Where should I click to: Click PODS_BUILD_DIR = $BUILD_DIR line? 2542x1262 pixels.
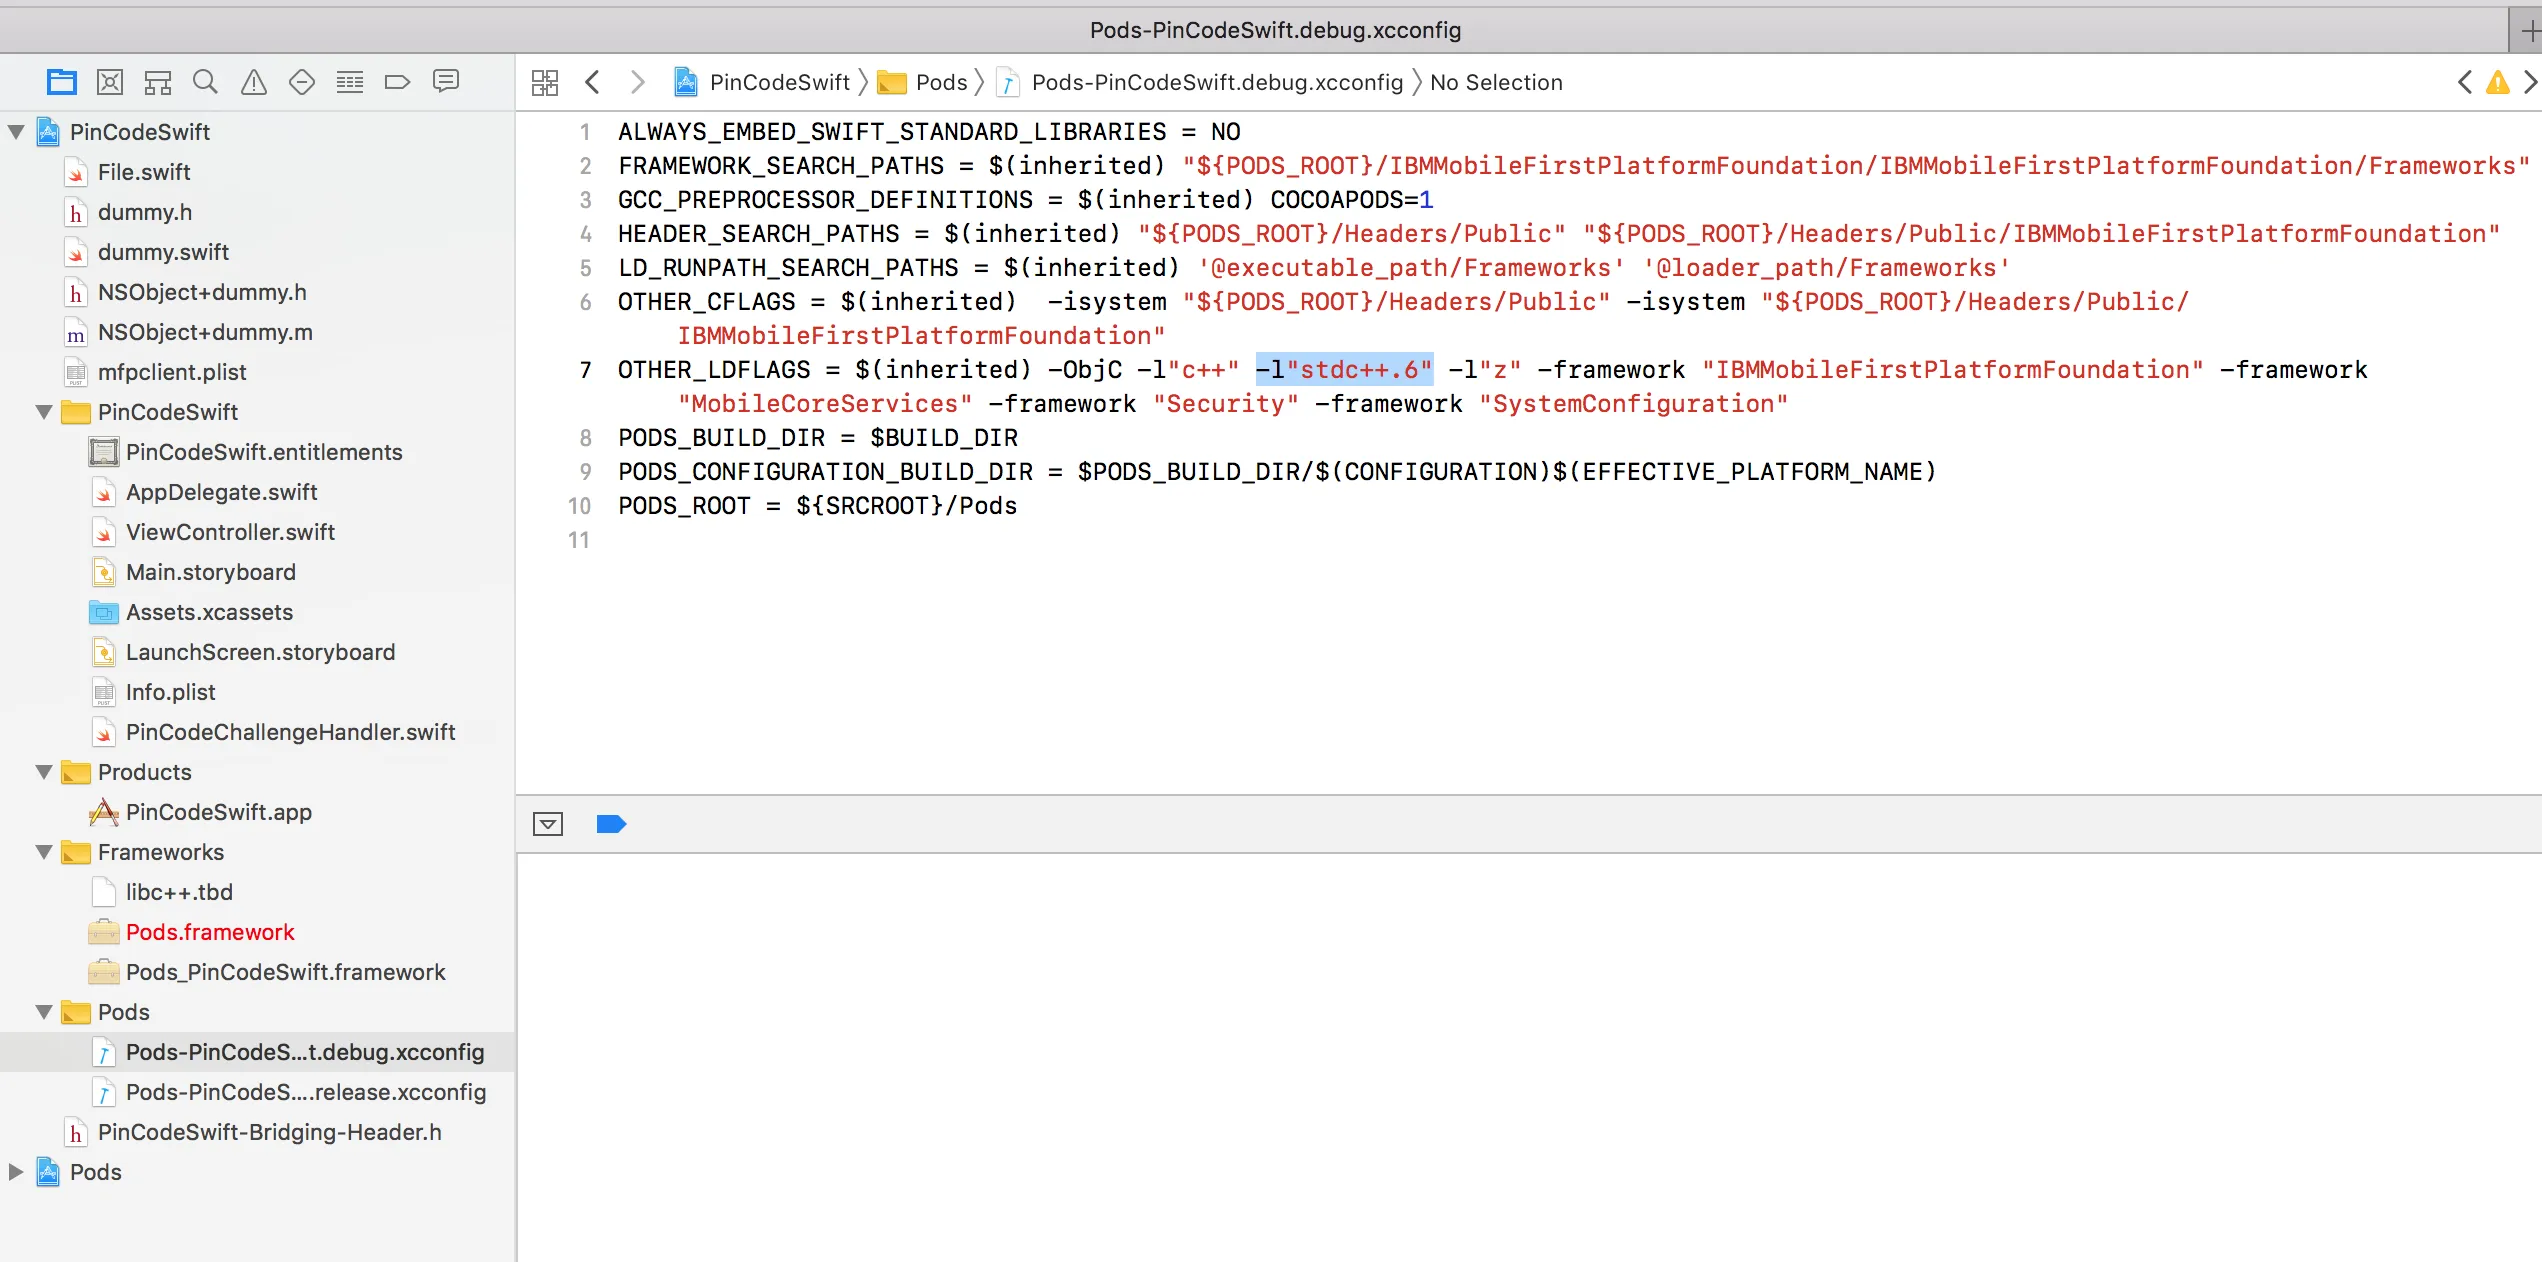pos(817,438)
